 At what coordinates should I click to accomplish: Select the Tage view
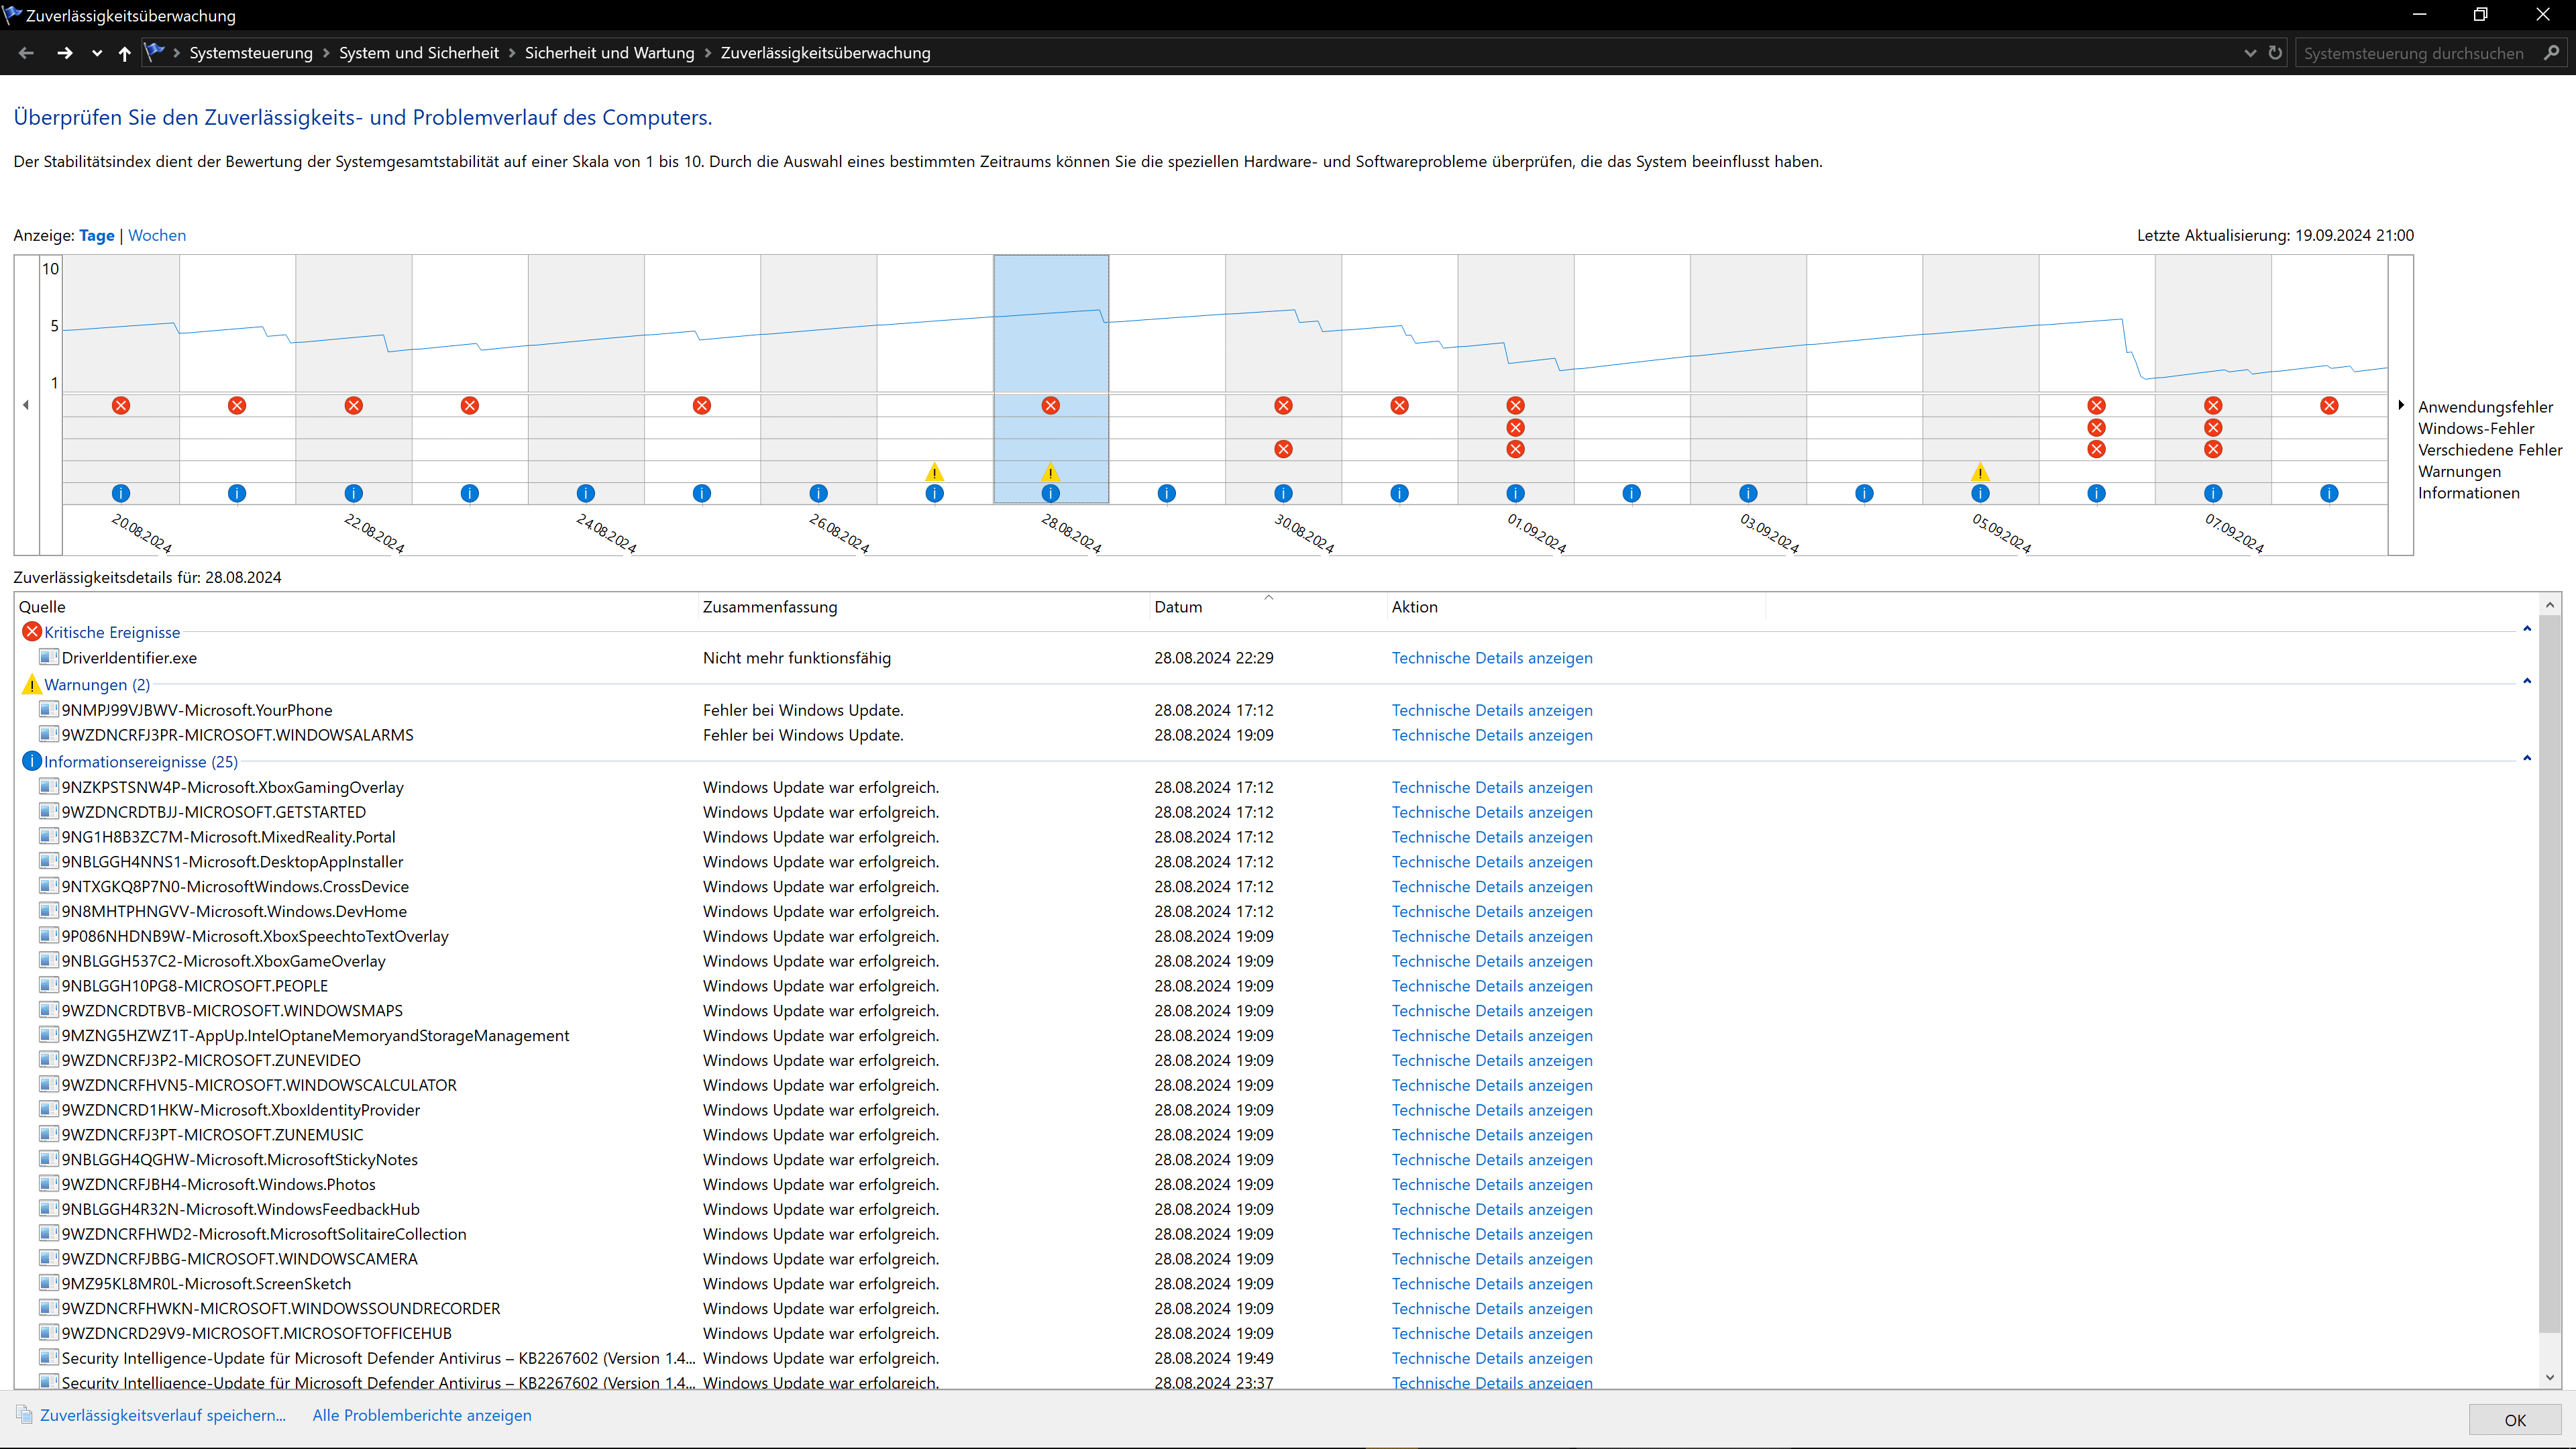97,235
